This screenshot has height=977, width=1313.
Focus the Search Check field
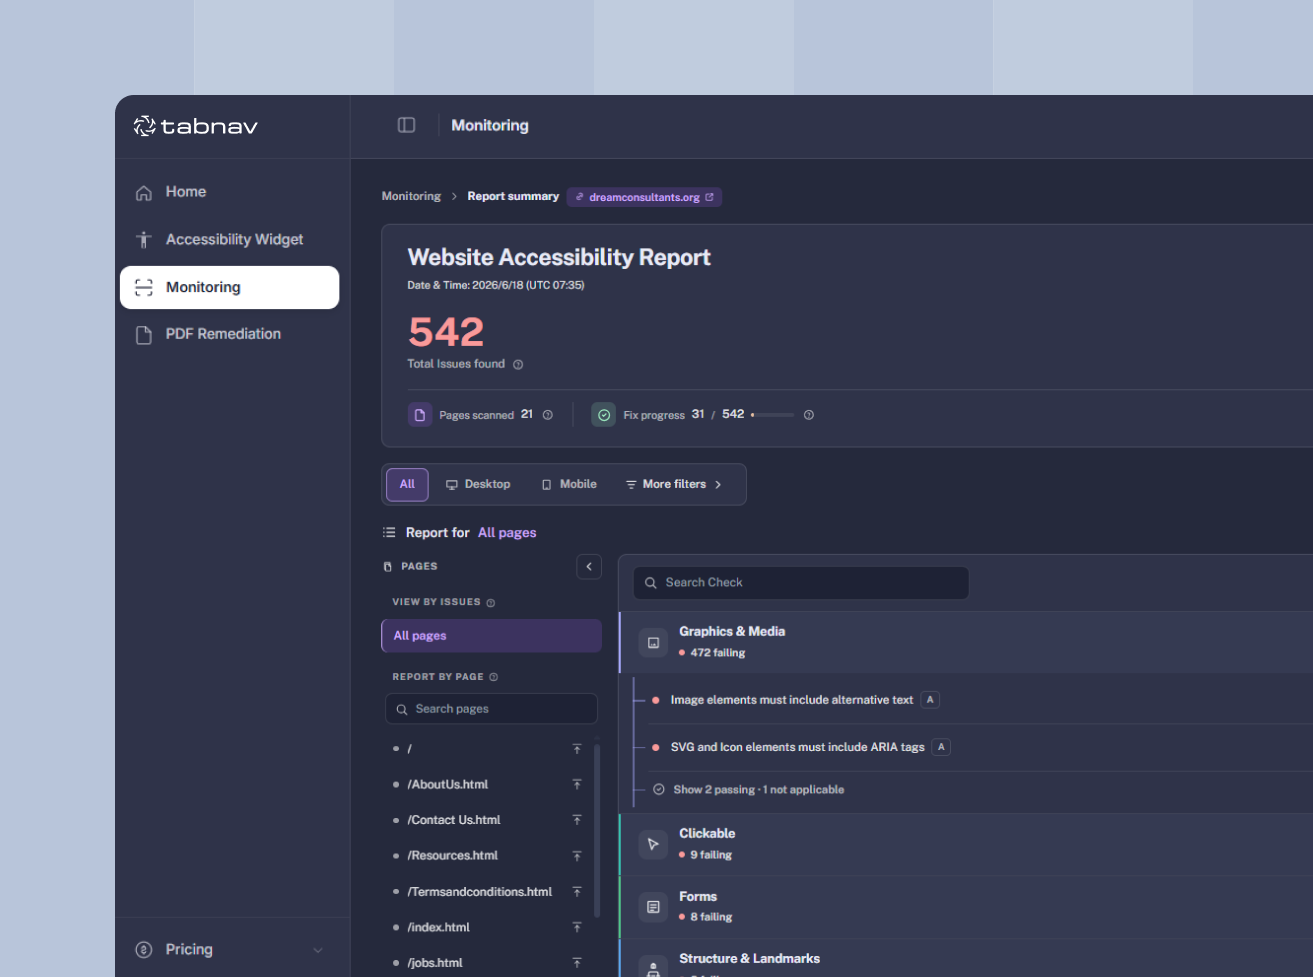801,583
